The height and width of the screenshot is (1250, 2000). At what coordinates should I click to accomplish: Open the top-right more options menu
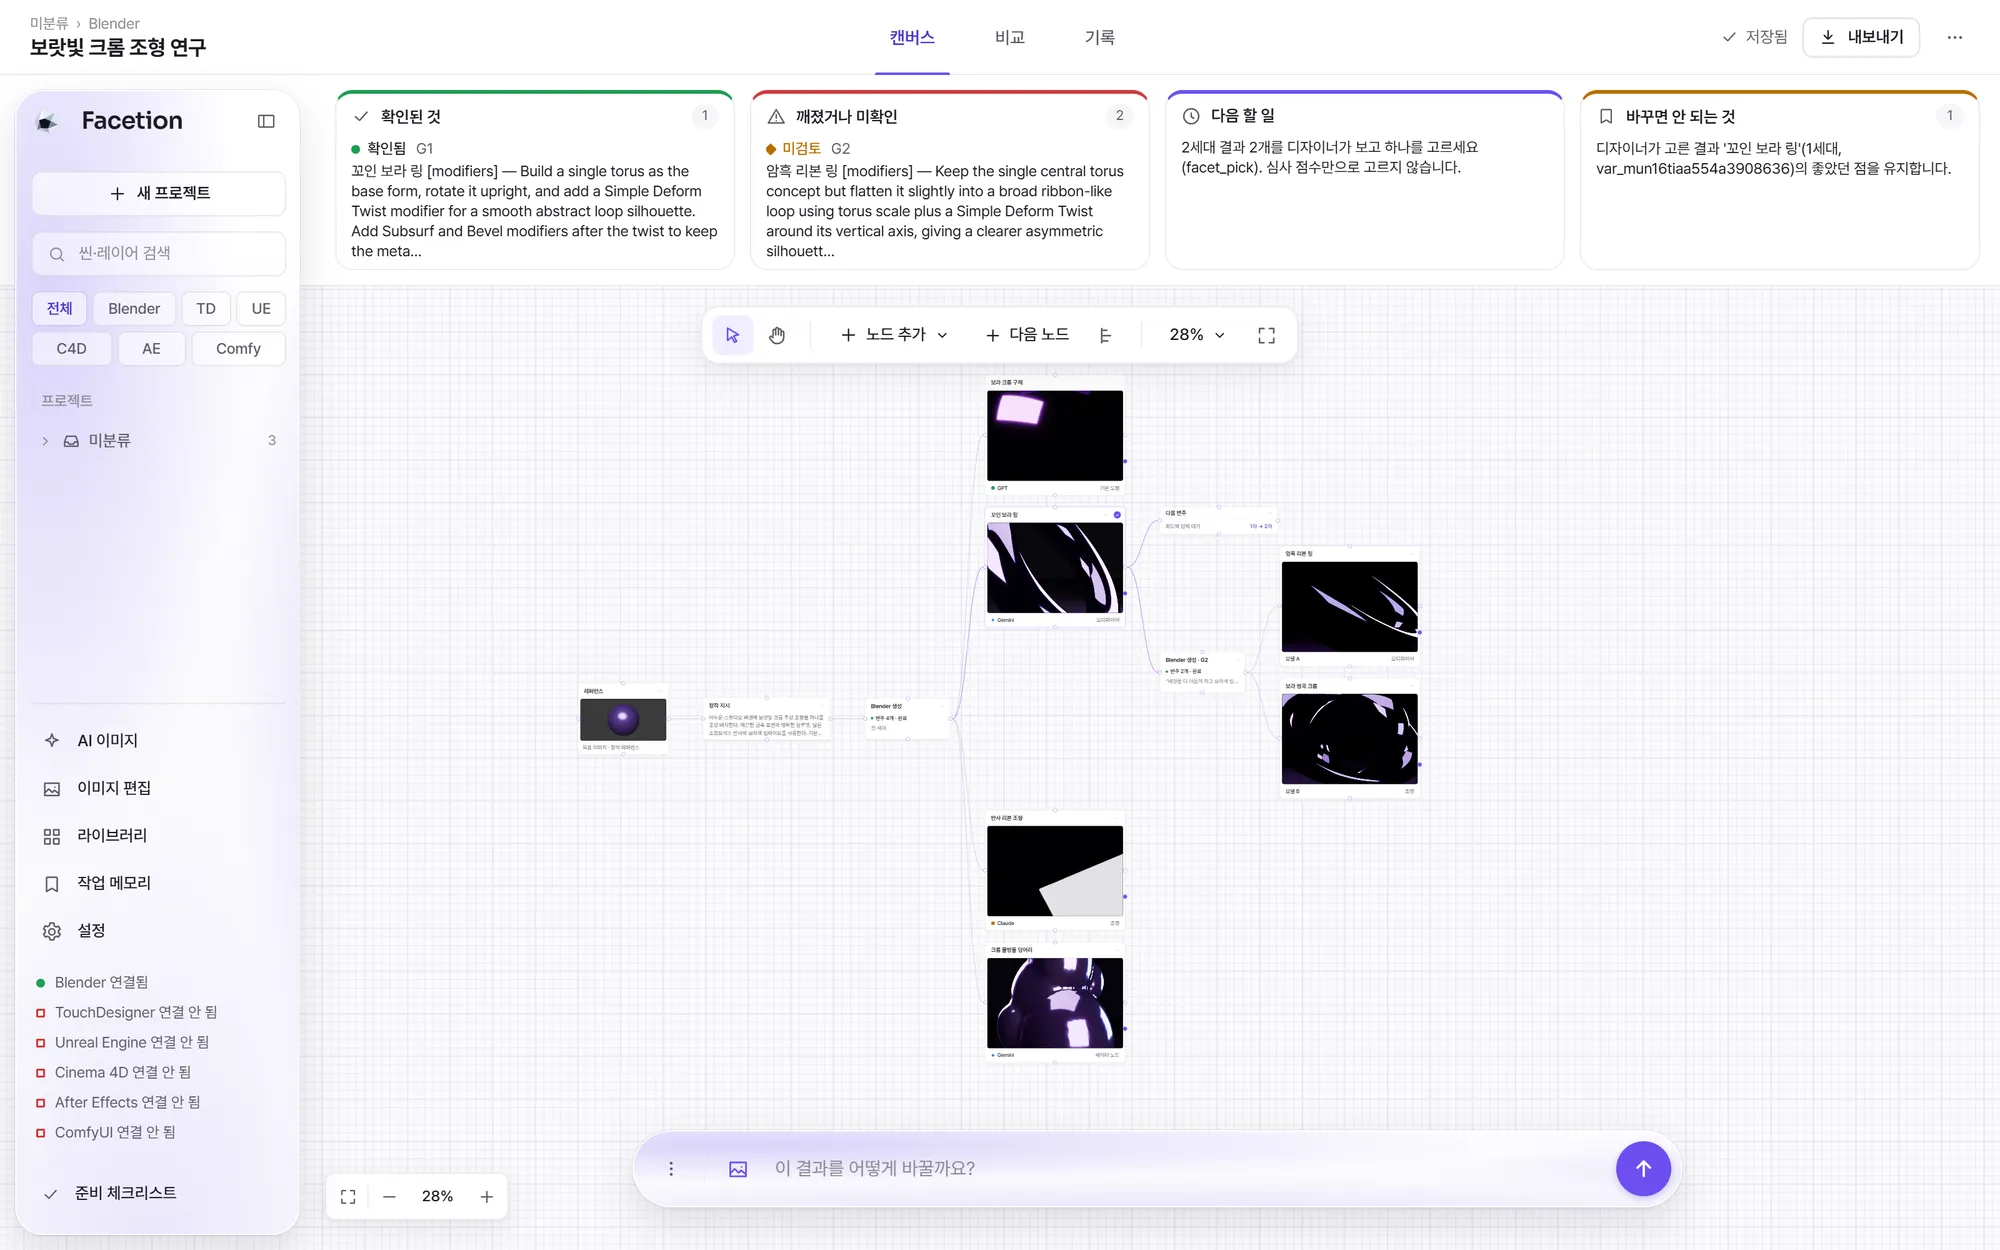[x=1955, y=37]
